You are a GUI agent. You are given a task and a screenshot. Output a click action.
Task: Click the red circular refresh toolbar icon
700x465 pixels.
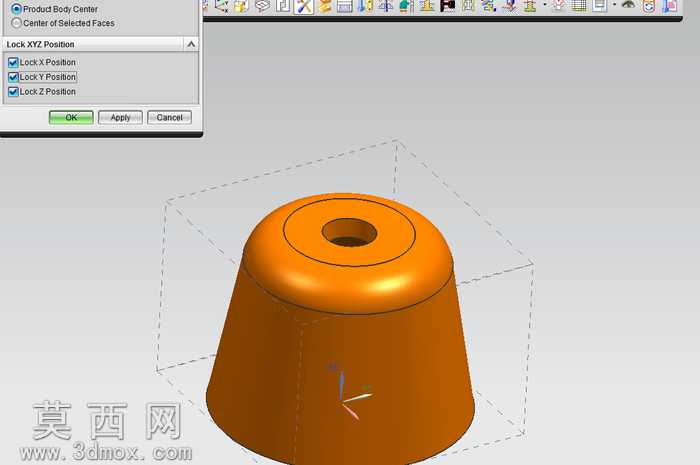649,6
